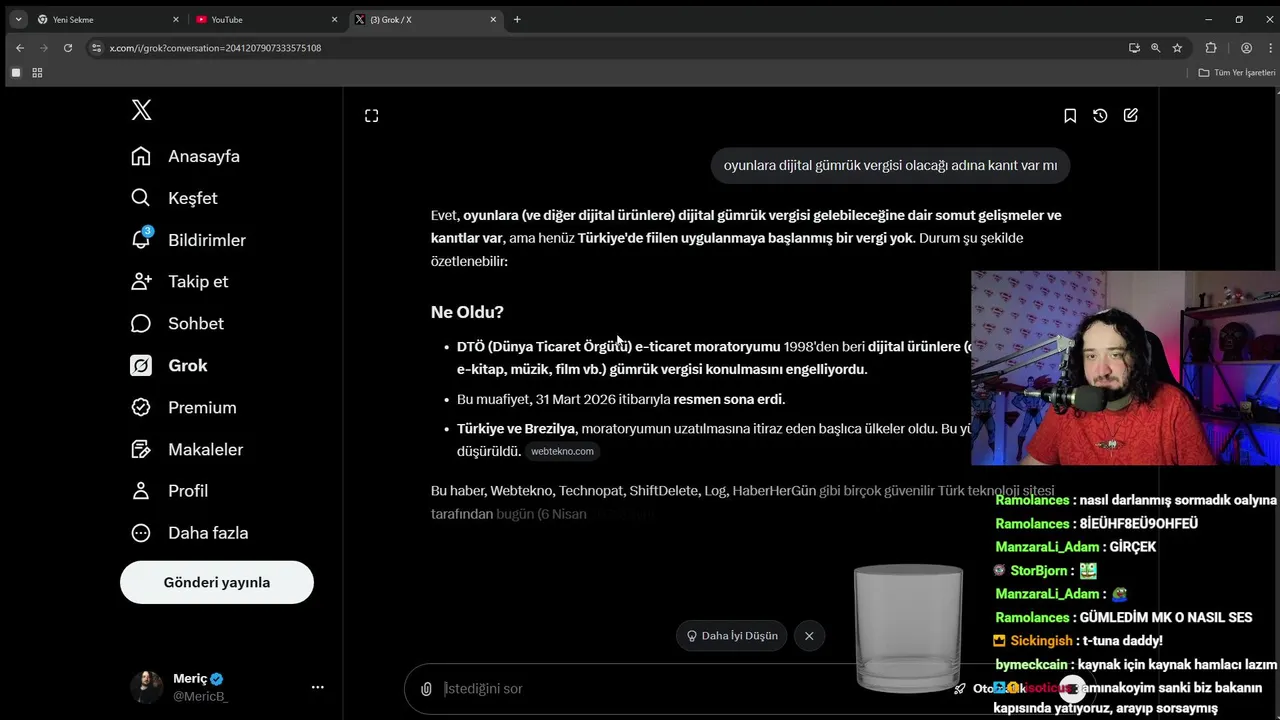Image resolution: width=1280 pixels, height=720 pixels.
Task: Close the YouTube tab
Action: [x=334, y=19]
